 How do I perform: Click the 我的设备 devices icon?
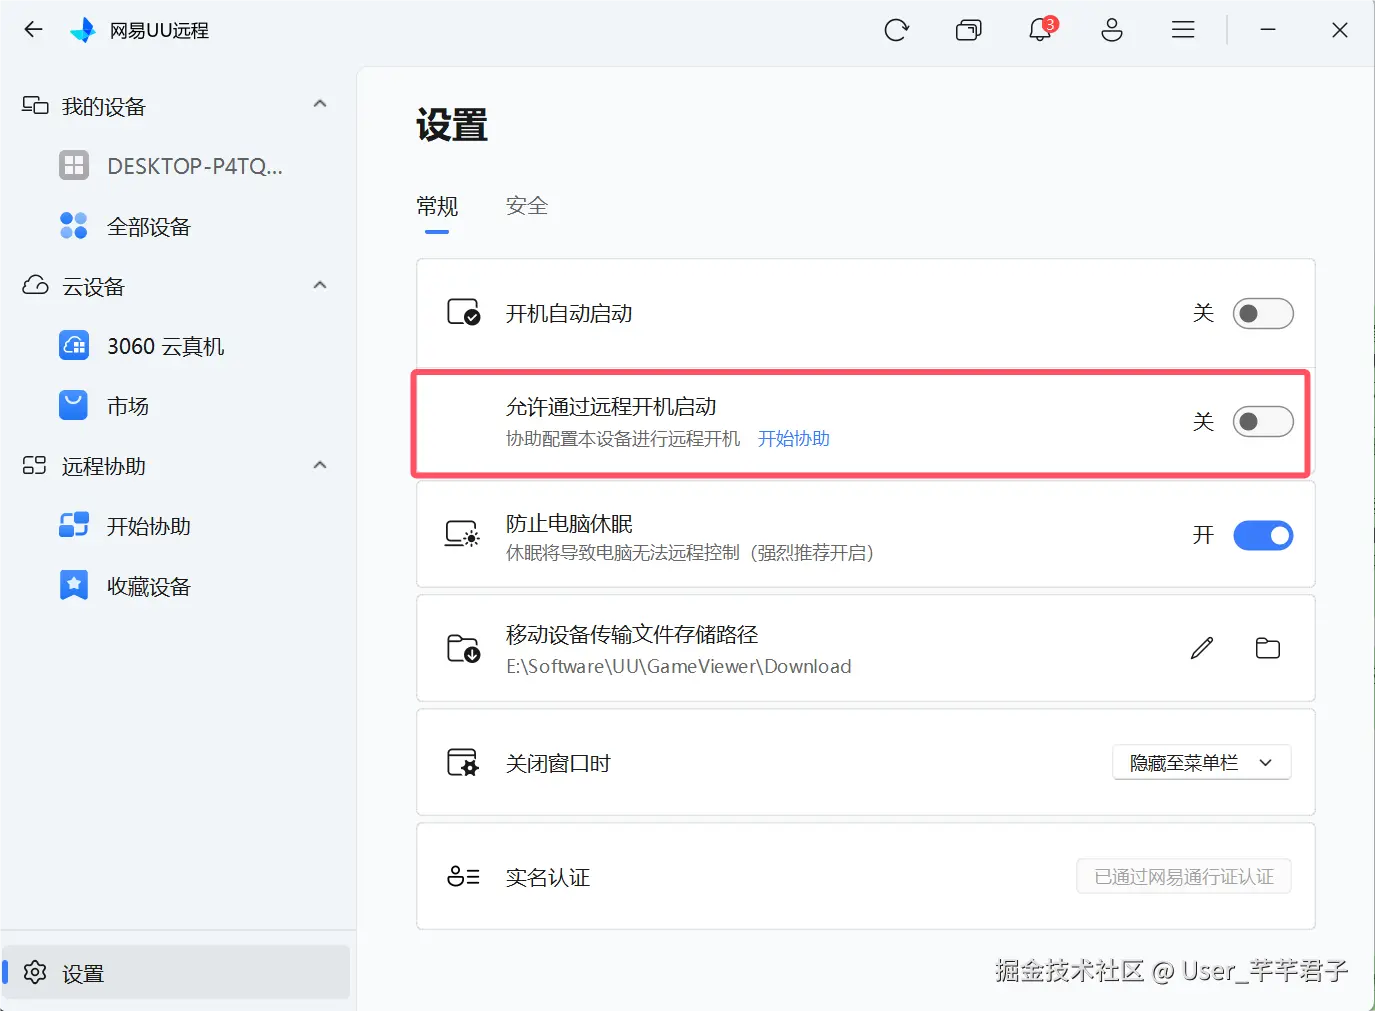[x=35, y=106]
